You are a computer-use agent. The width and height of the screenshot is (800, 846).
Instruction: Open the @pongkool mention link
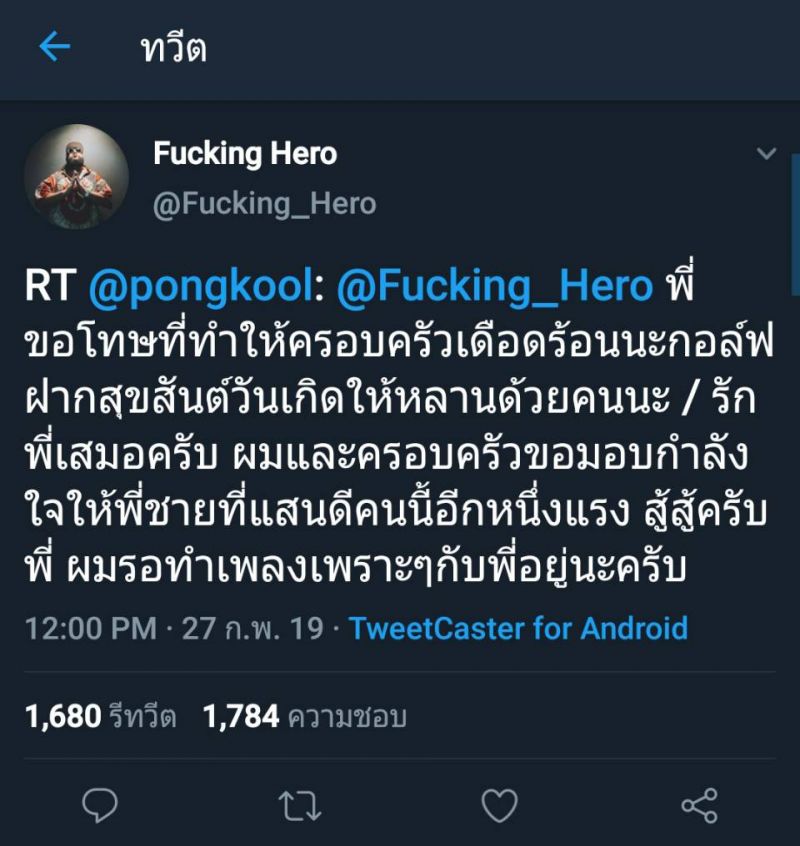(200, 287)
